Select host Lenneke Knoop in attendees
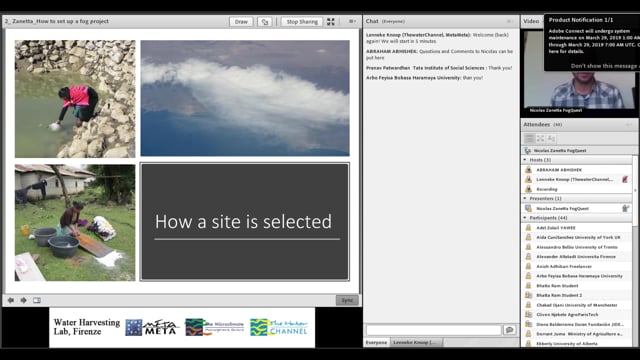 click(577, 180)
